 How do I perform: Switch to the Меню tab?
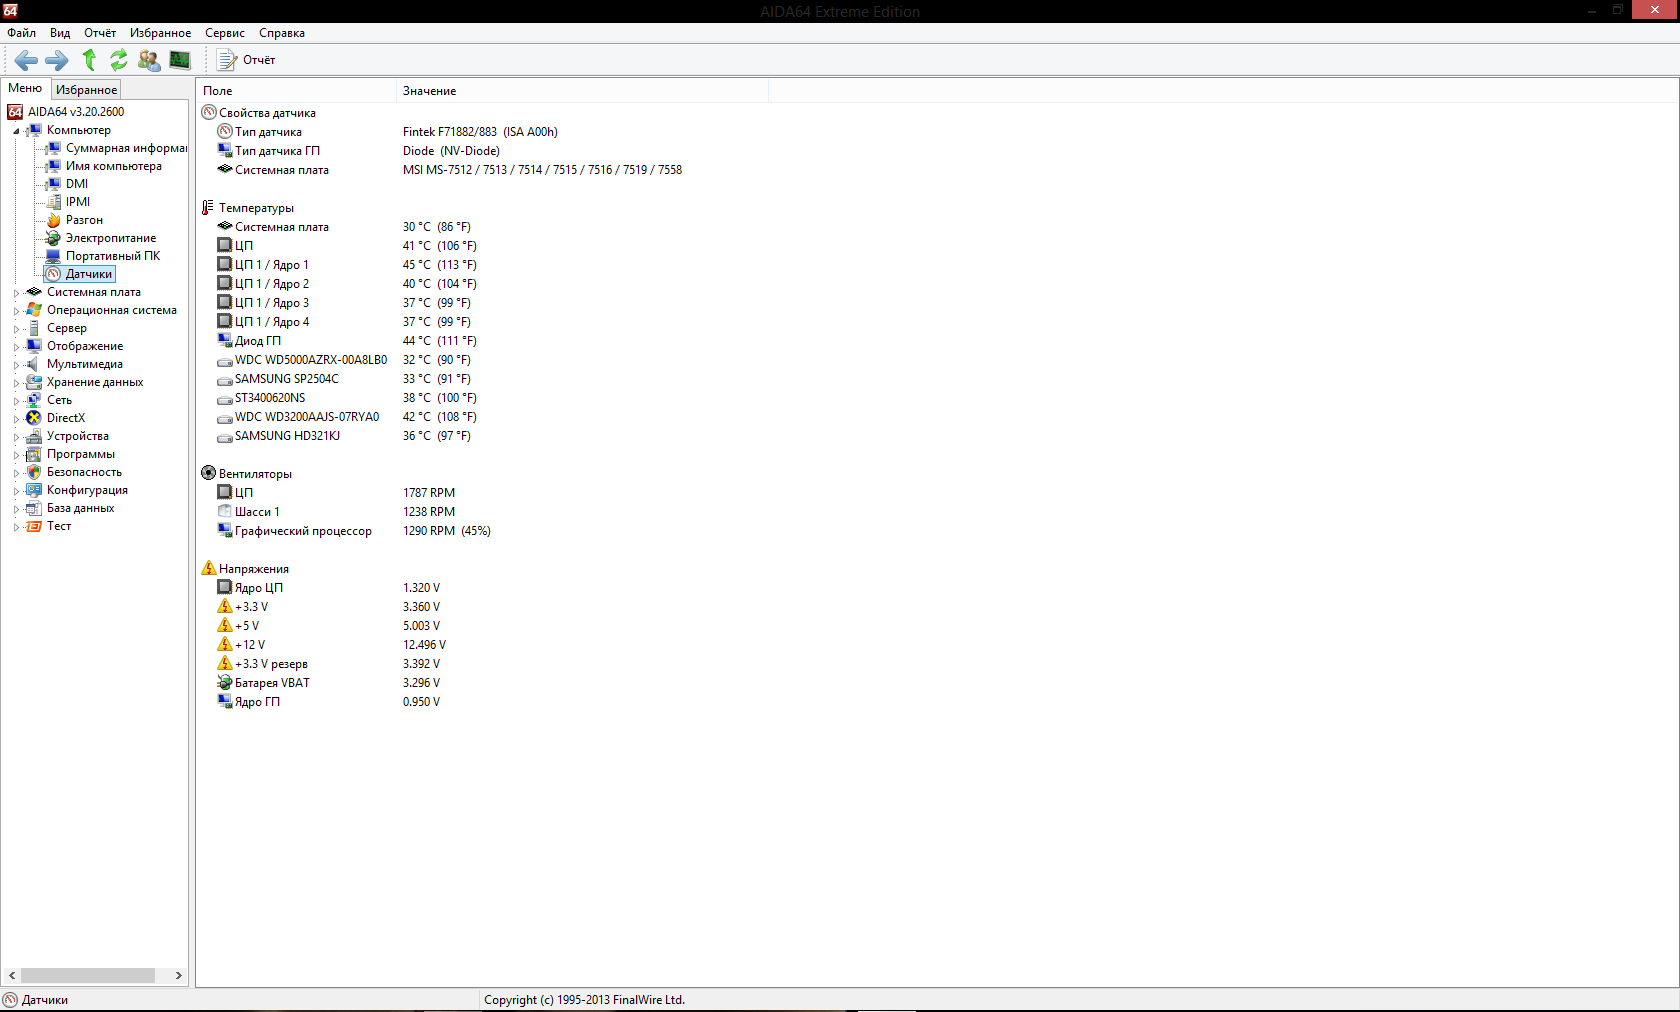coord(25,88)
